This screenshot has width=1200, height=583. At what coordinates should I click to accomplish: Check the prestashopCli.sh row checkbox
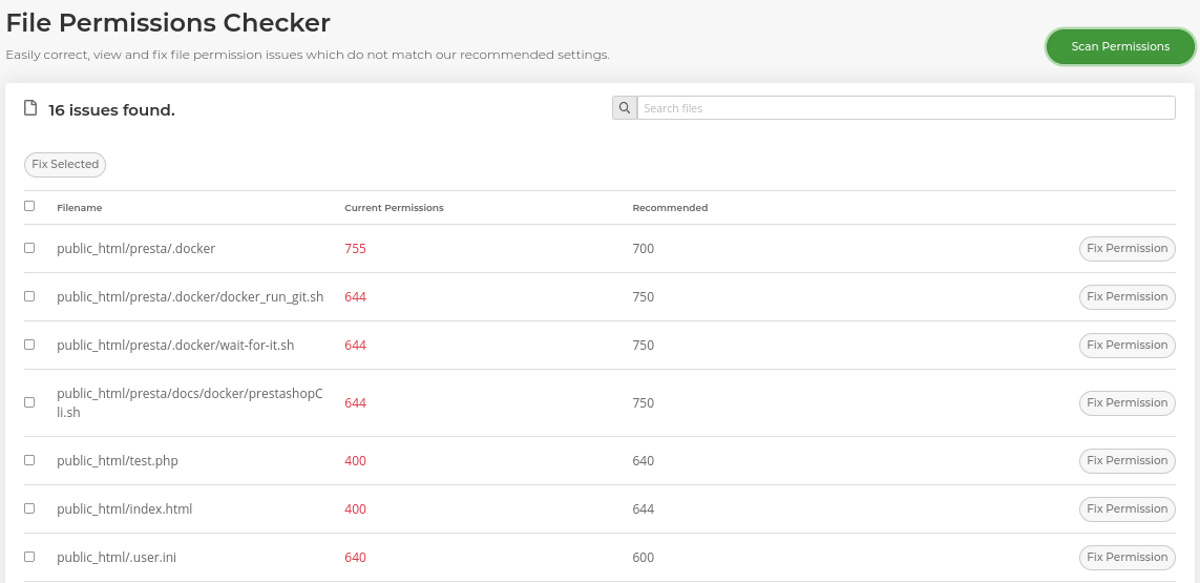29,402
